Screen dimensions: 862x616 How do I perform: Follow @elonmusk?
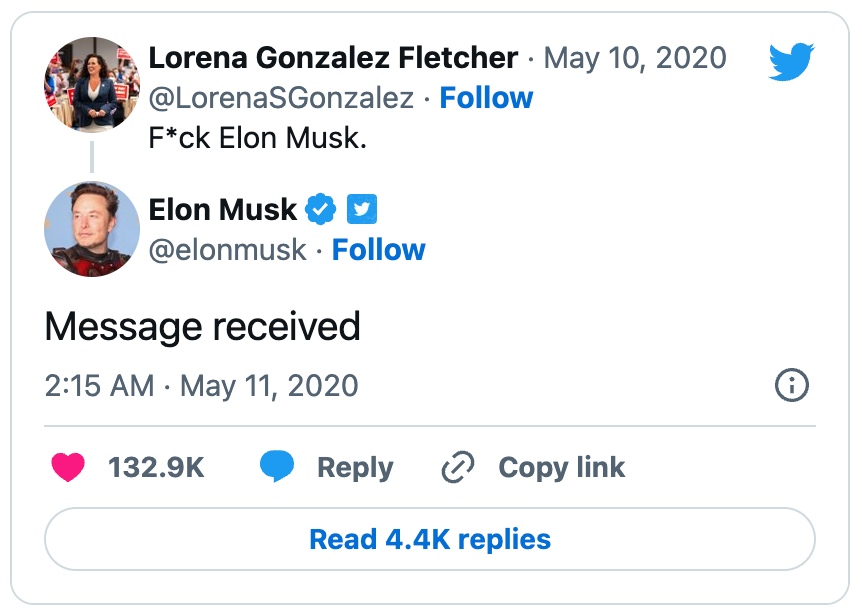[x=378, y=249]
